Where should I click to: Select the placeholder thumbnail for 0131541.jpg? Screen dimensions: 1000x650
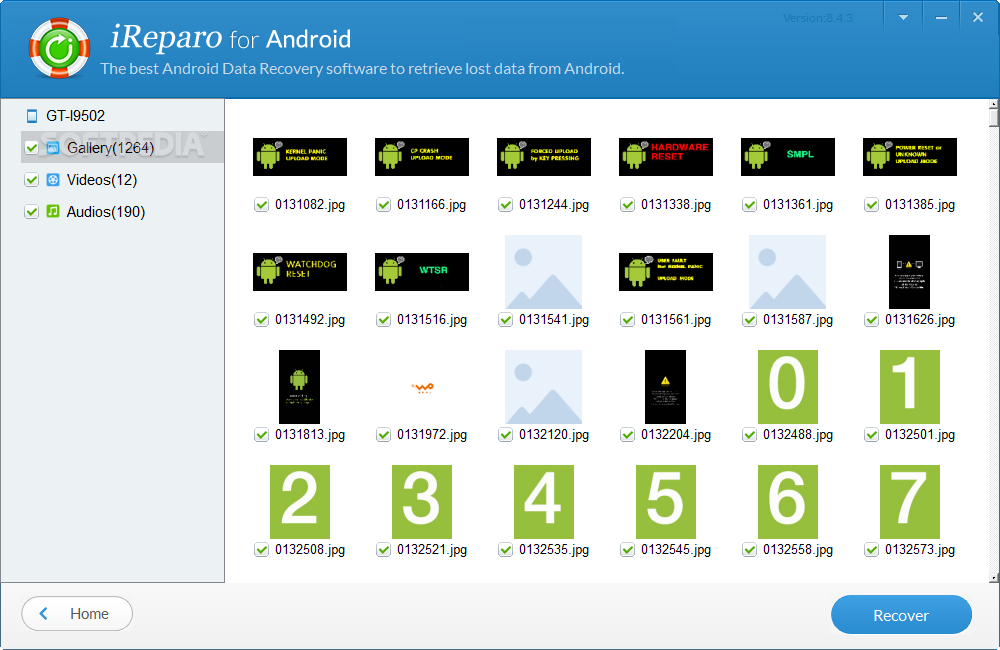point(543,272)
